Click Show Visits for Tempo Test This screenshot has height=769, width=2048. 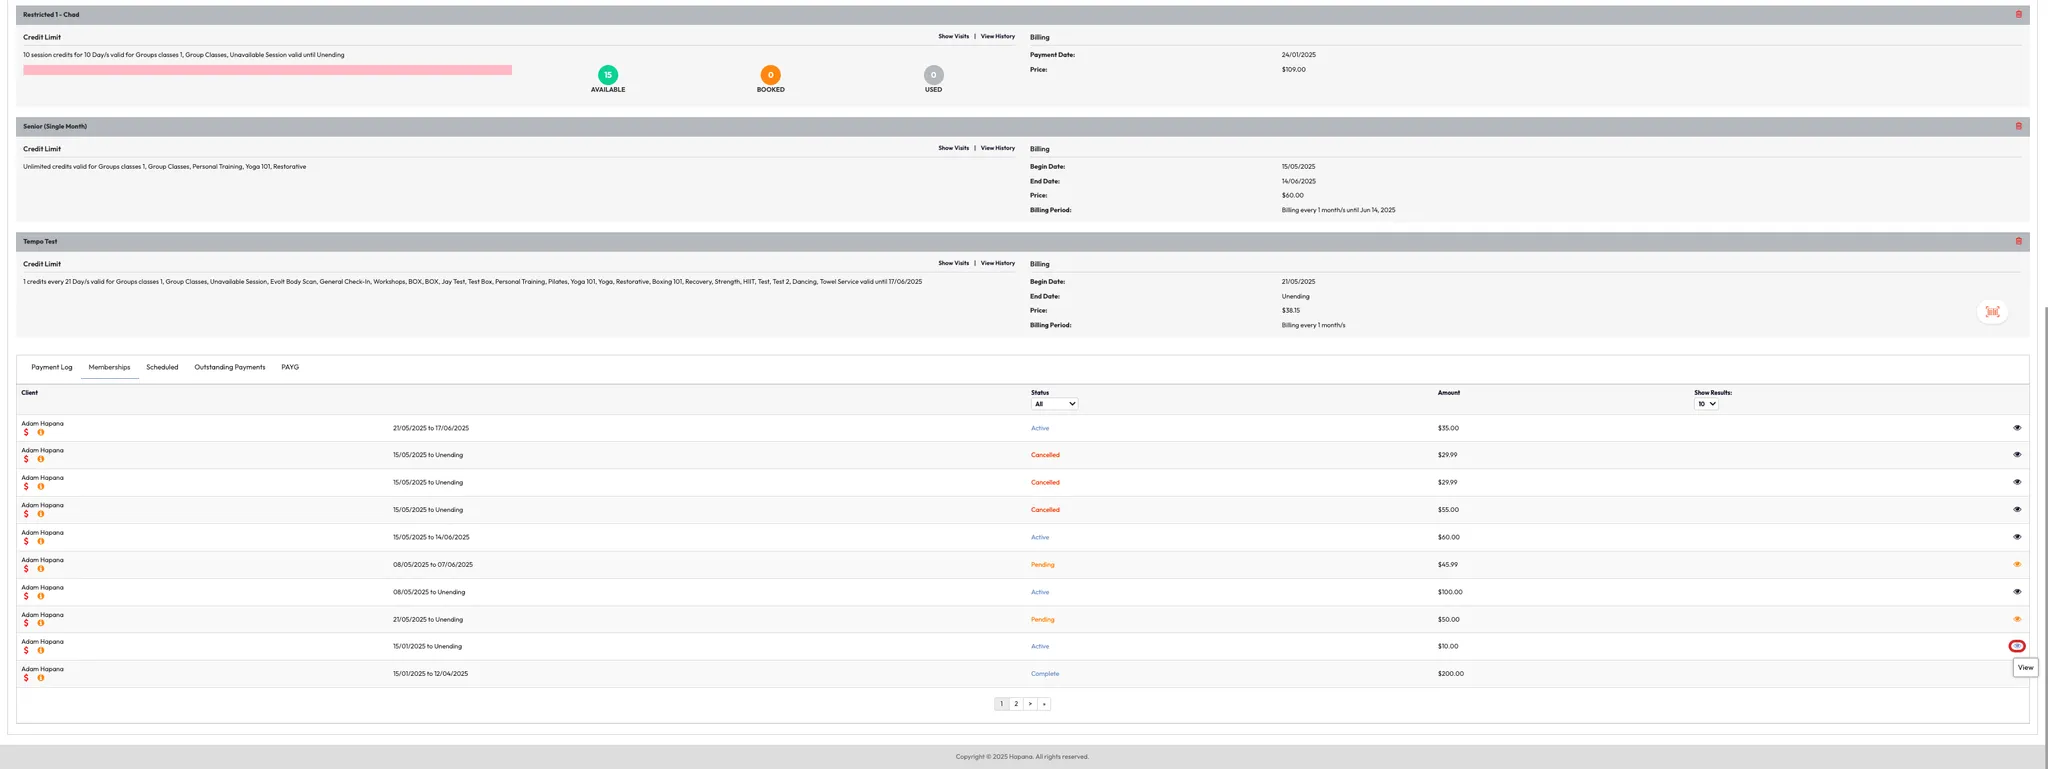(x=953, y=264)
